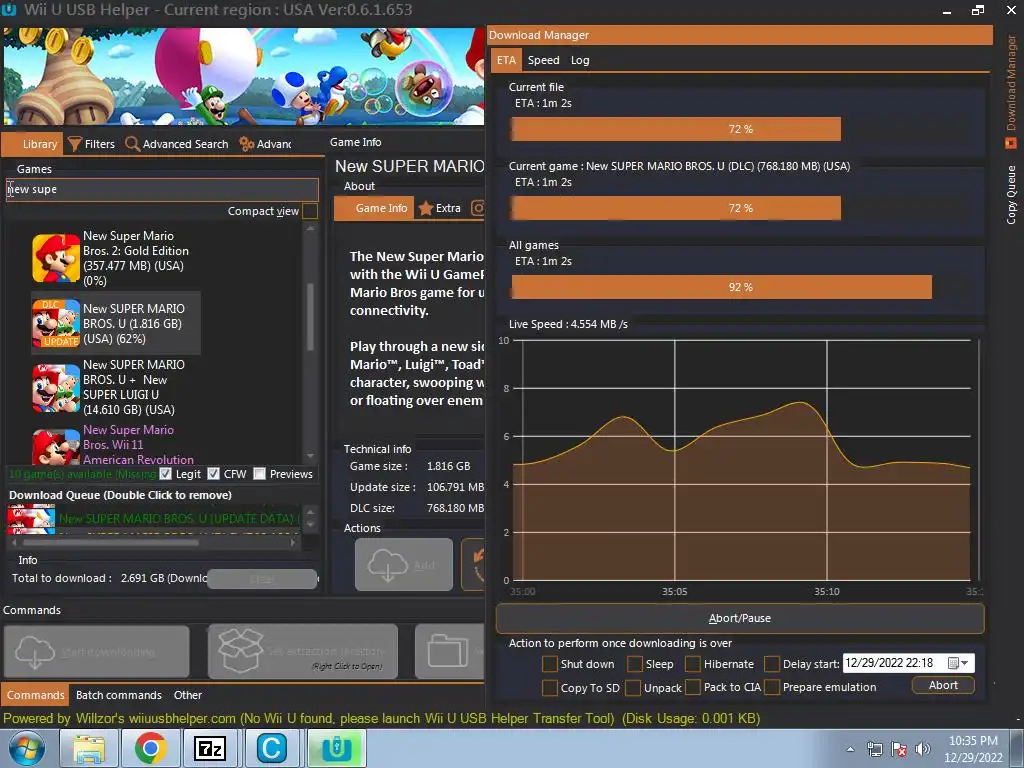
Task: Click the orange Download Manager sidebar icon
Action: [x=1011, y=142]
